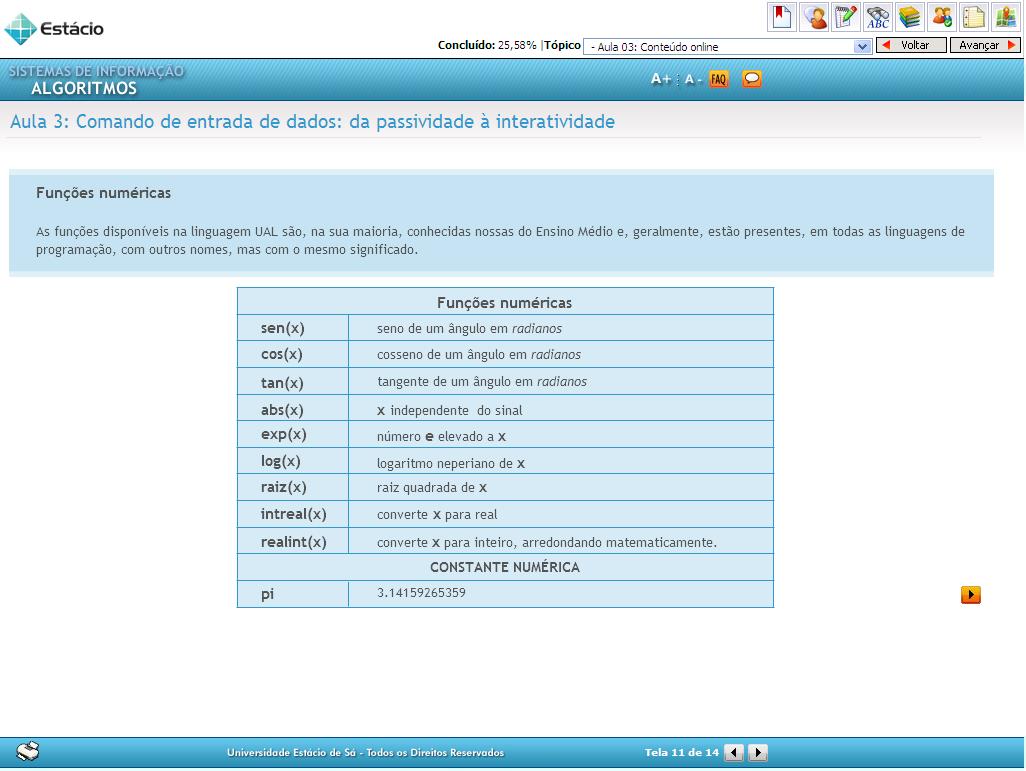Open the notepad with pencil icon
Image resolution: width=1026 pixels, height=771 pixels.
[846, 17]
